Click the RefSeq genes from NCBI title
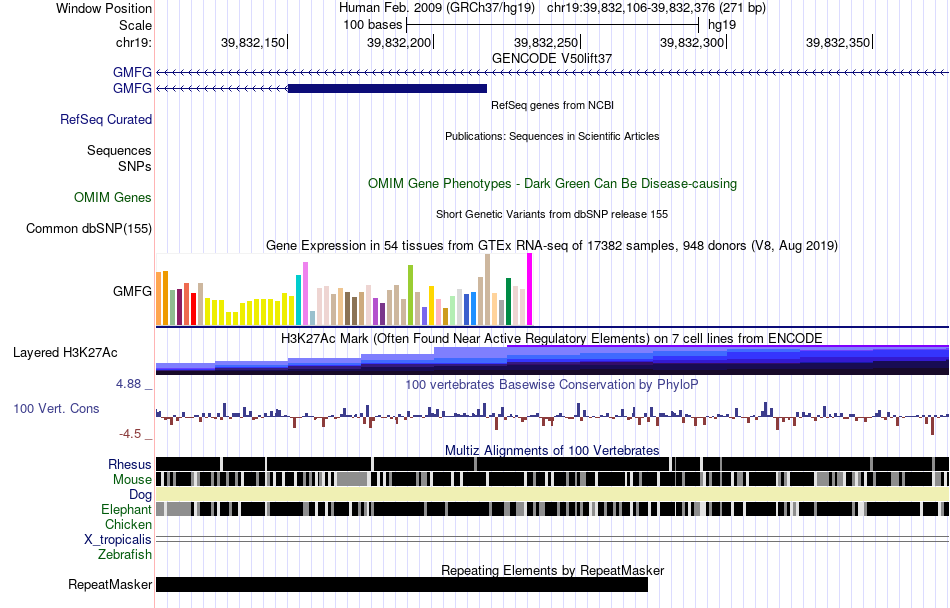The width and height of the screenshot is (950, 608). (x=552, y=105)
